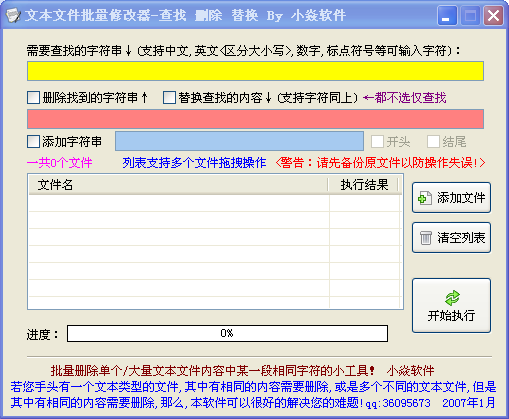Screen dimensions: 509x419
Task: Minimize the window from the title bar
Action: (447, 15)
